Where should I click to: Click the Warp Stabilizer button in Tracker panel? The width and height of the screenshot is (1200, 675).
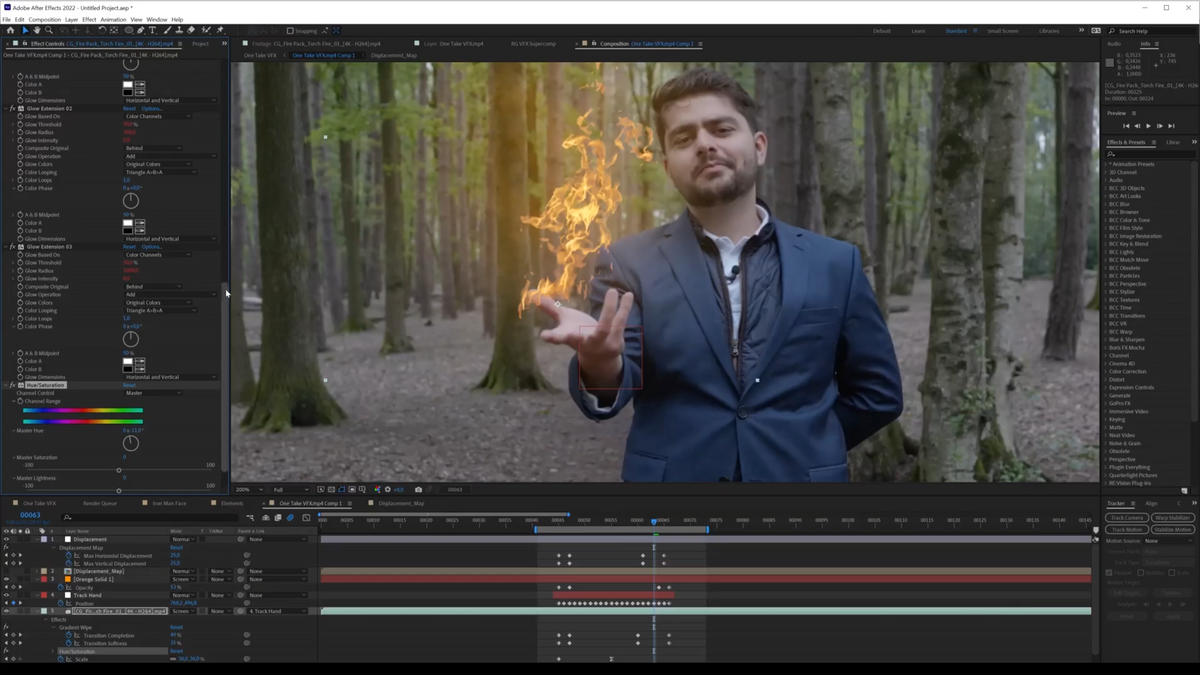click(x=1172, y=518)
